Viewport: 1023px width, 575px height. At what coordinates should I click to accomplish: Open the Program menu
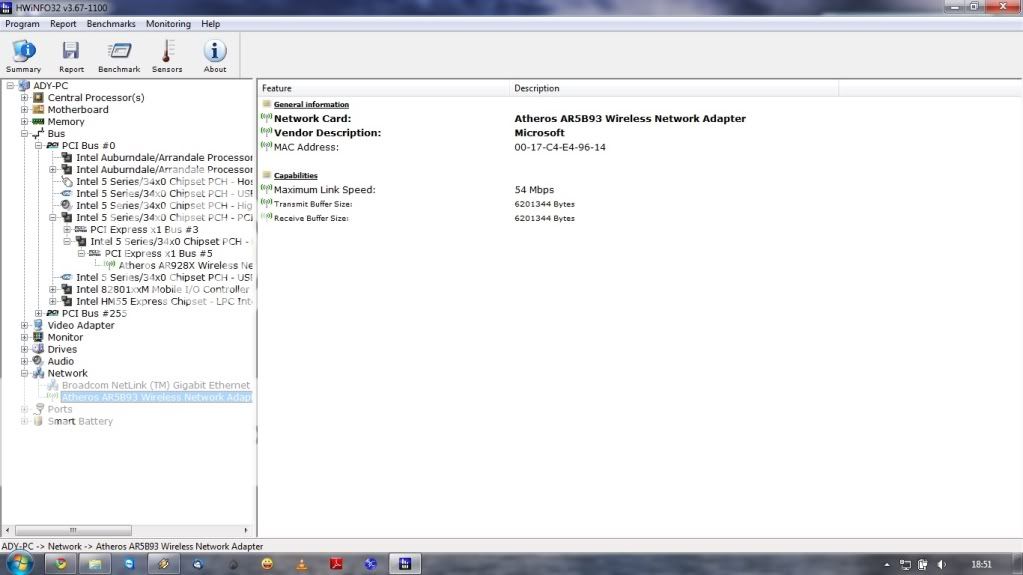pyautogui.click(x=22, y=24)
